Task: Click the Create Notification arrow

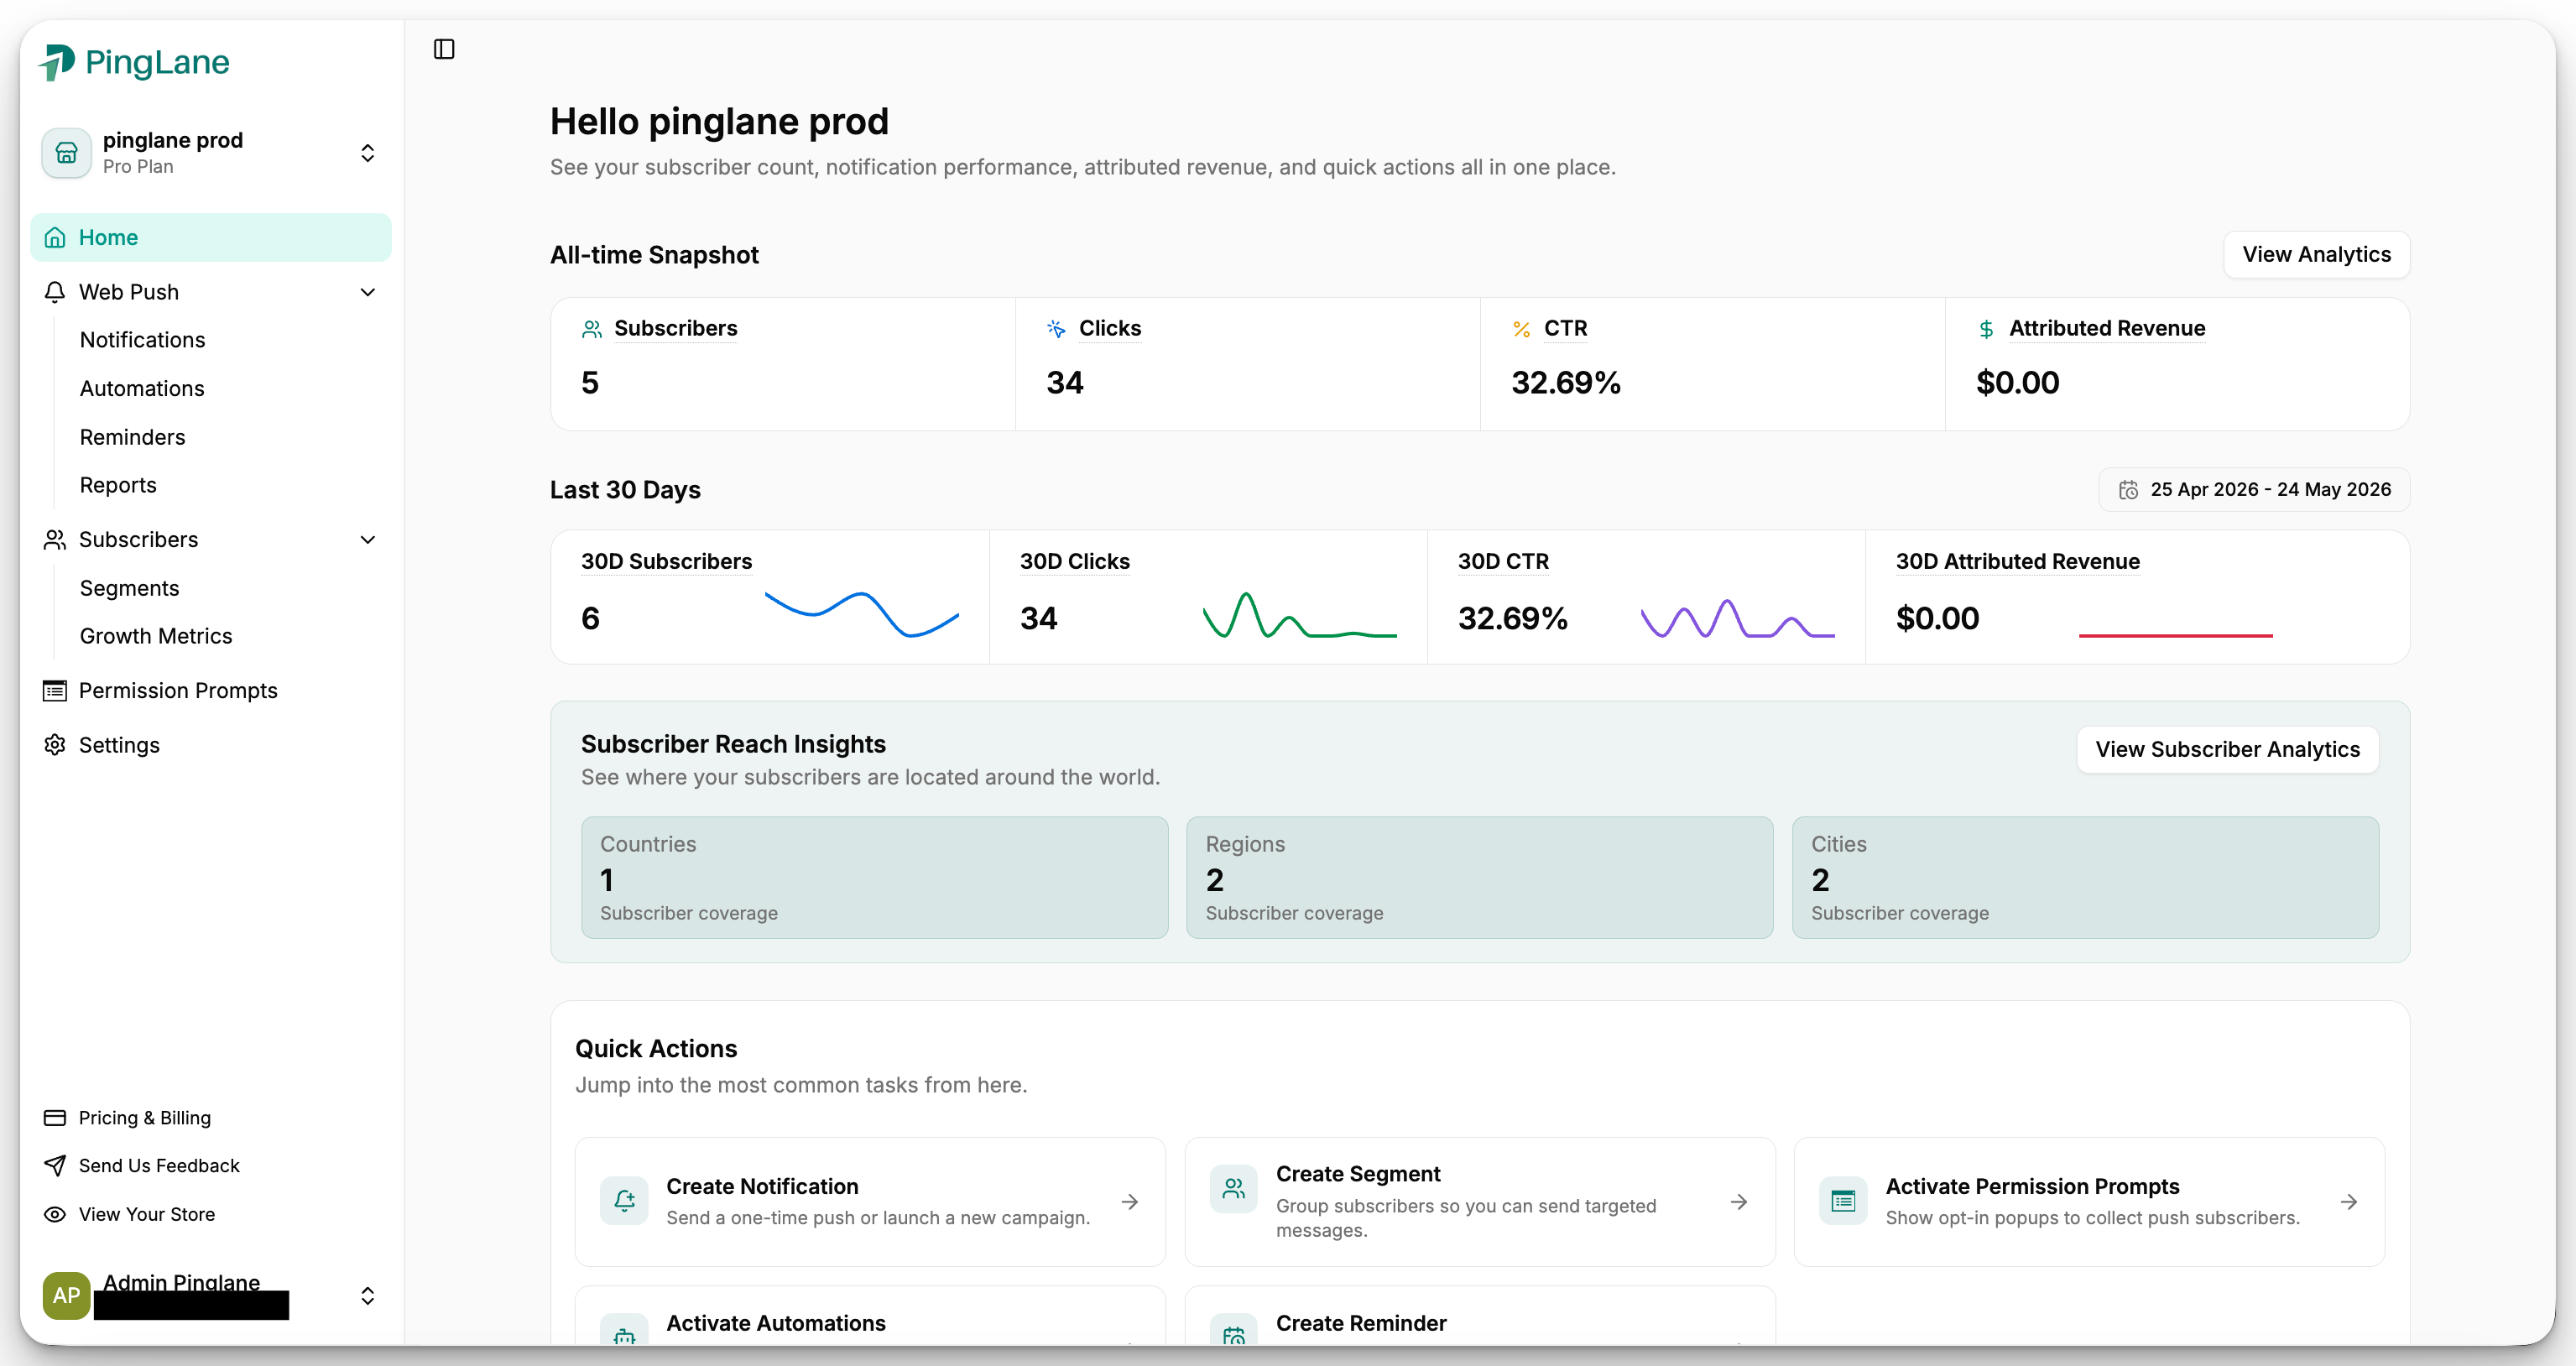Action: pyautogui.click(x=1130, y=1202)
